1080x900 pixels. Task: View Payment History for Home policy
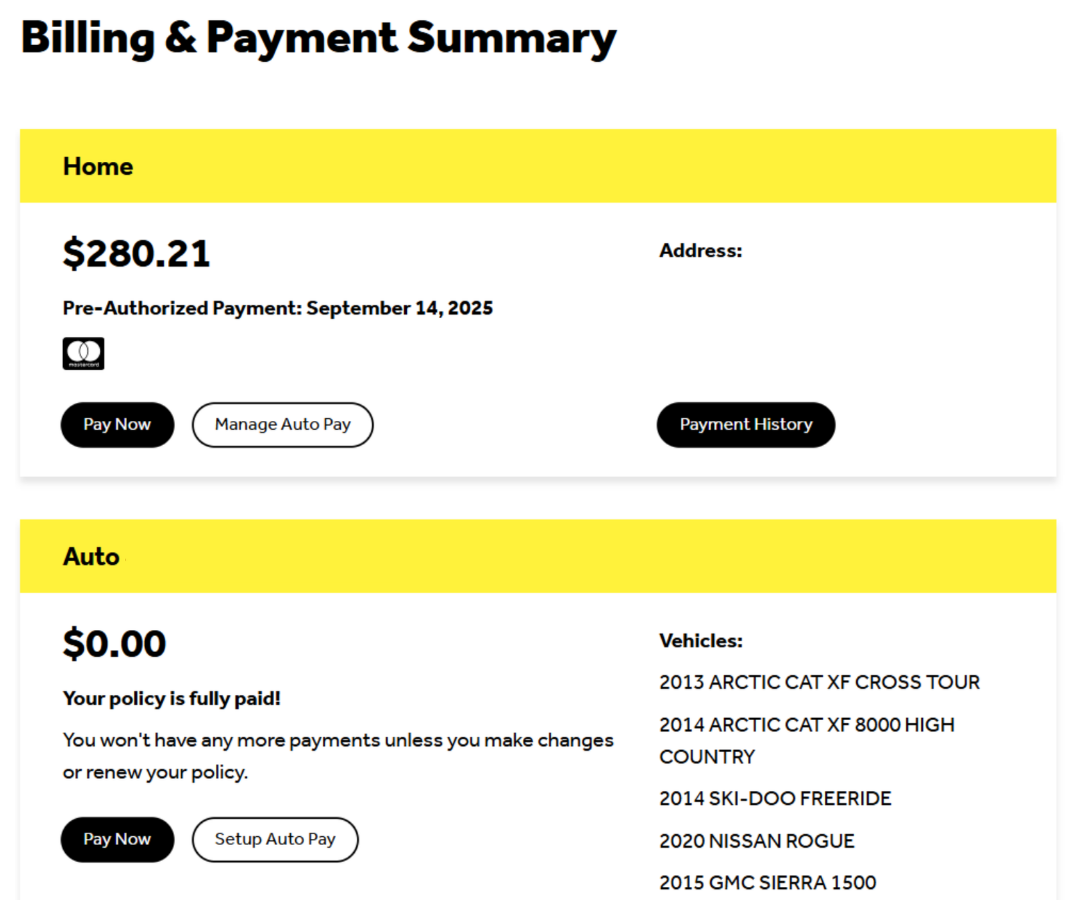tap(745, 424)
